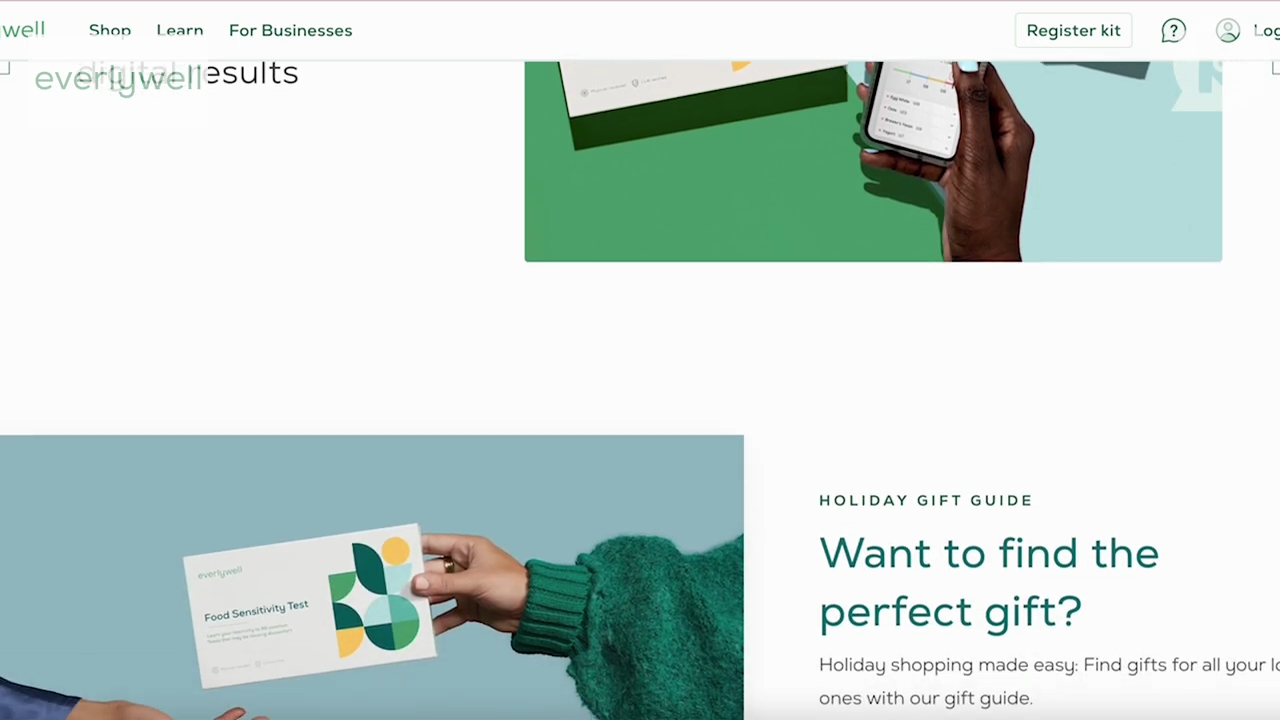Click the right corner bracket marker
This screenshot has height=720, width=1280.
coord(1275,68)
